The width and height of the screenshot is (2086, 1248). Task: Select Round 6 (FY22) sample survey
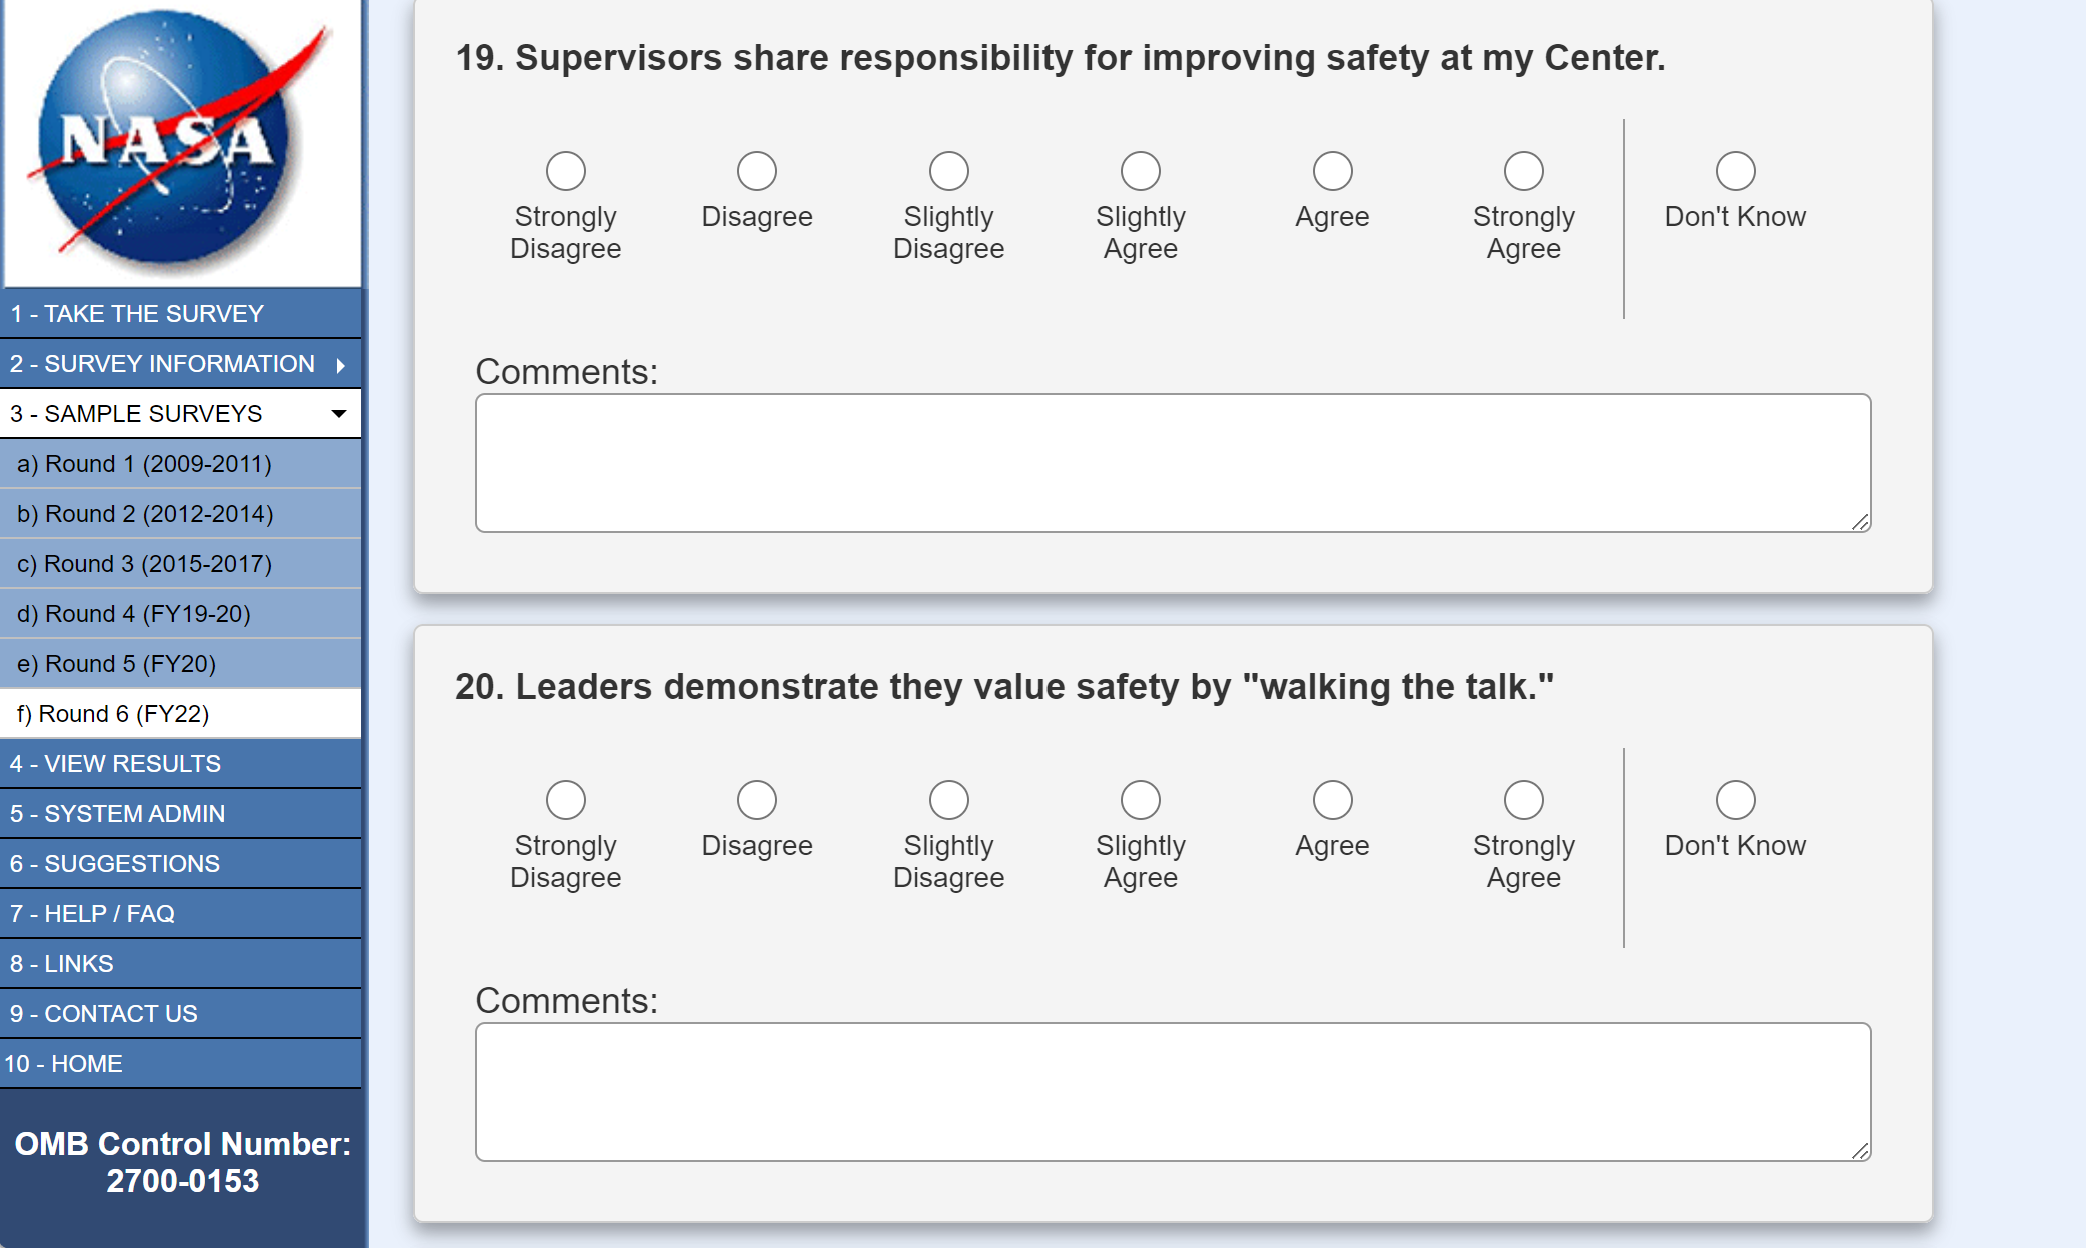[113, 714]
